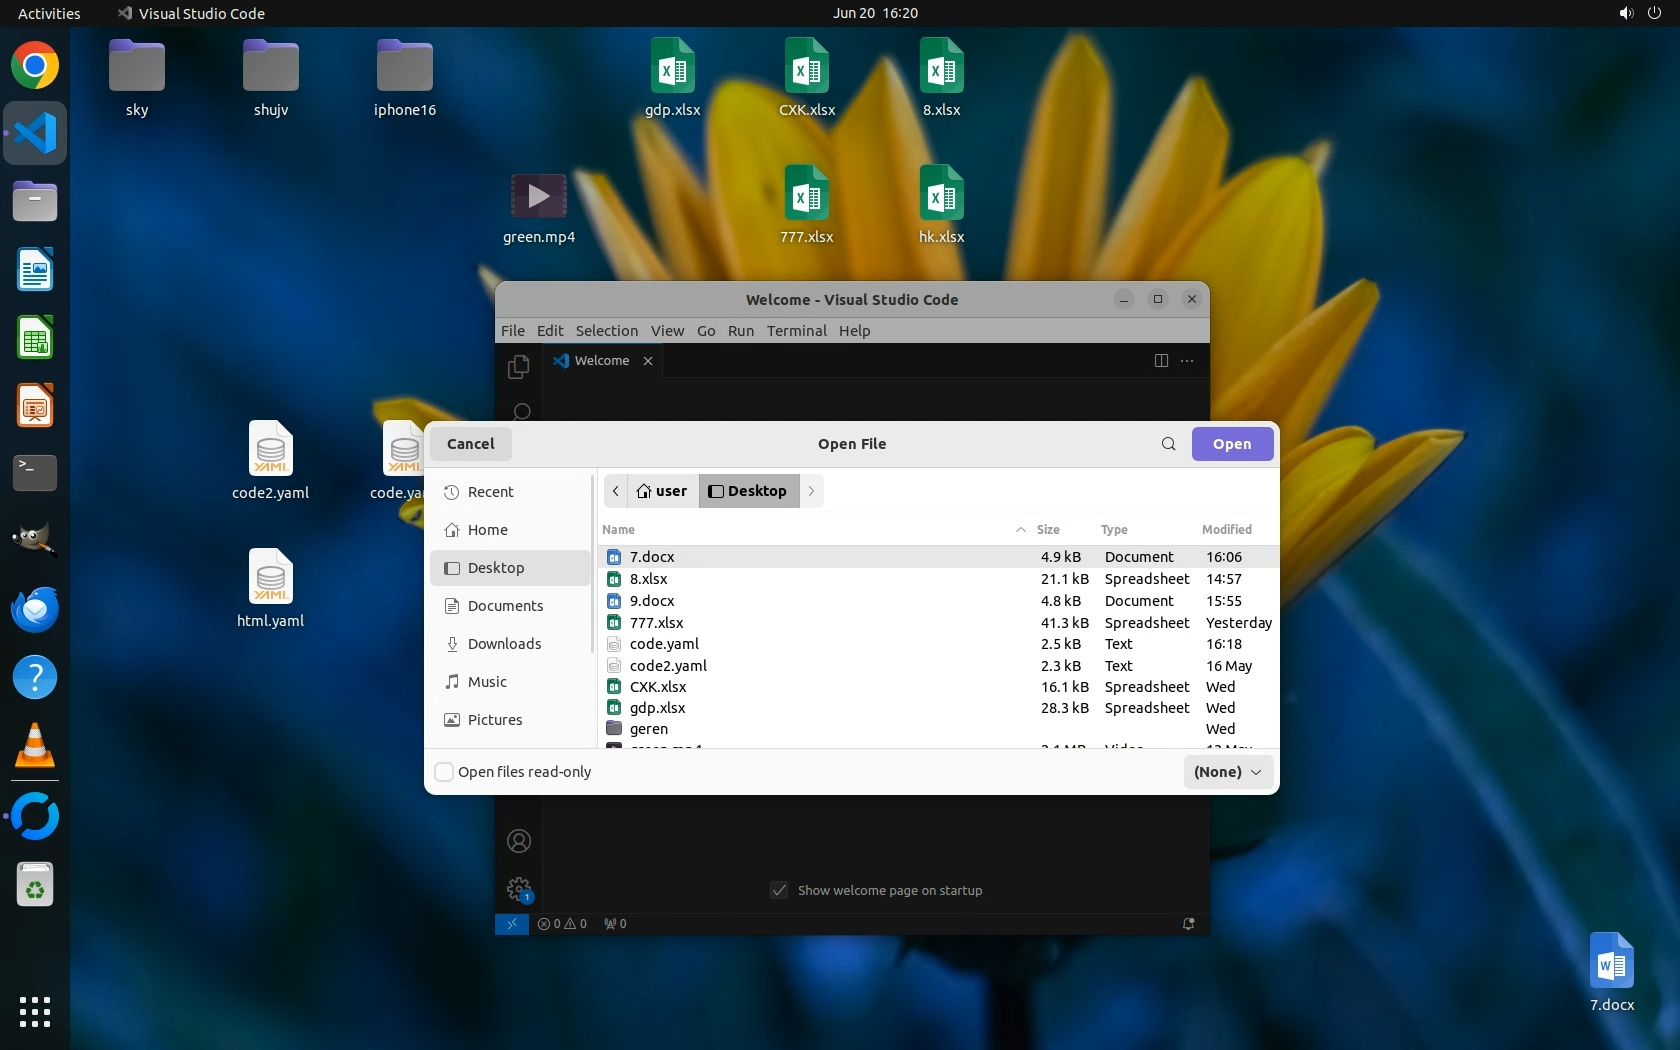Uncheck Show welcome page on startup

779,890
